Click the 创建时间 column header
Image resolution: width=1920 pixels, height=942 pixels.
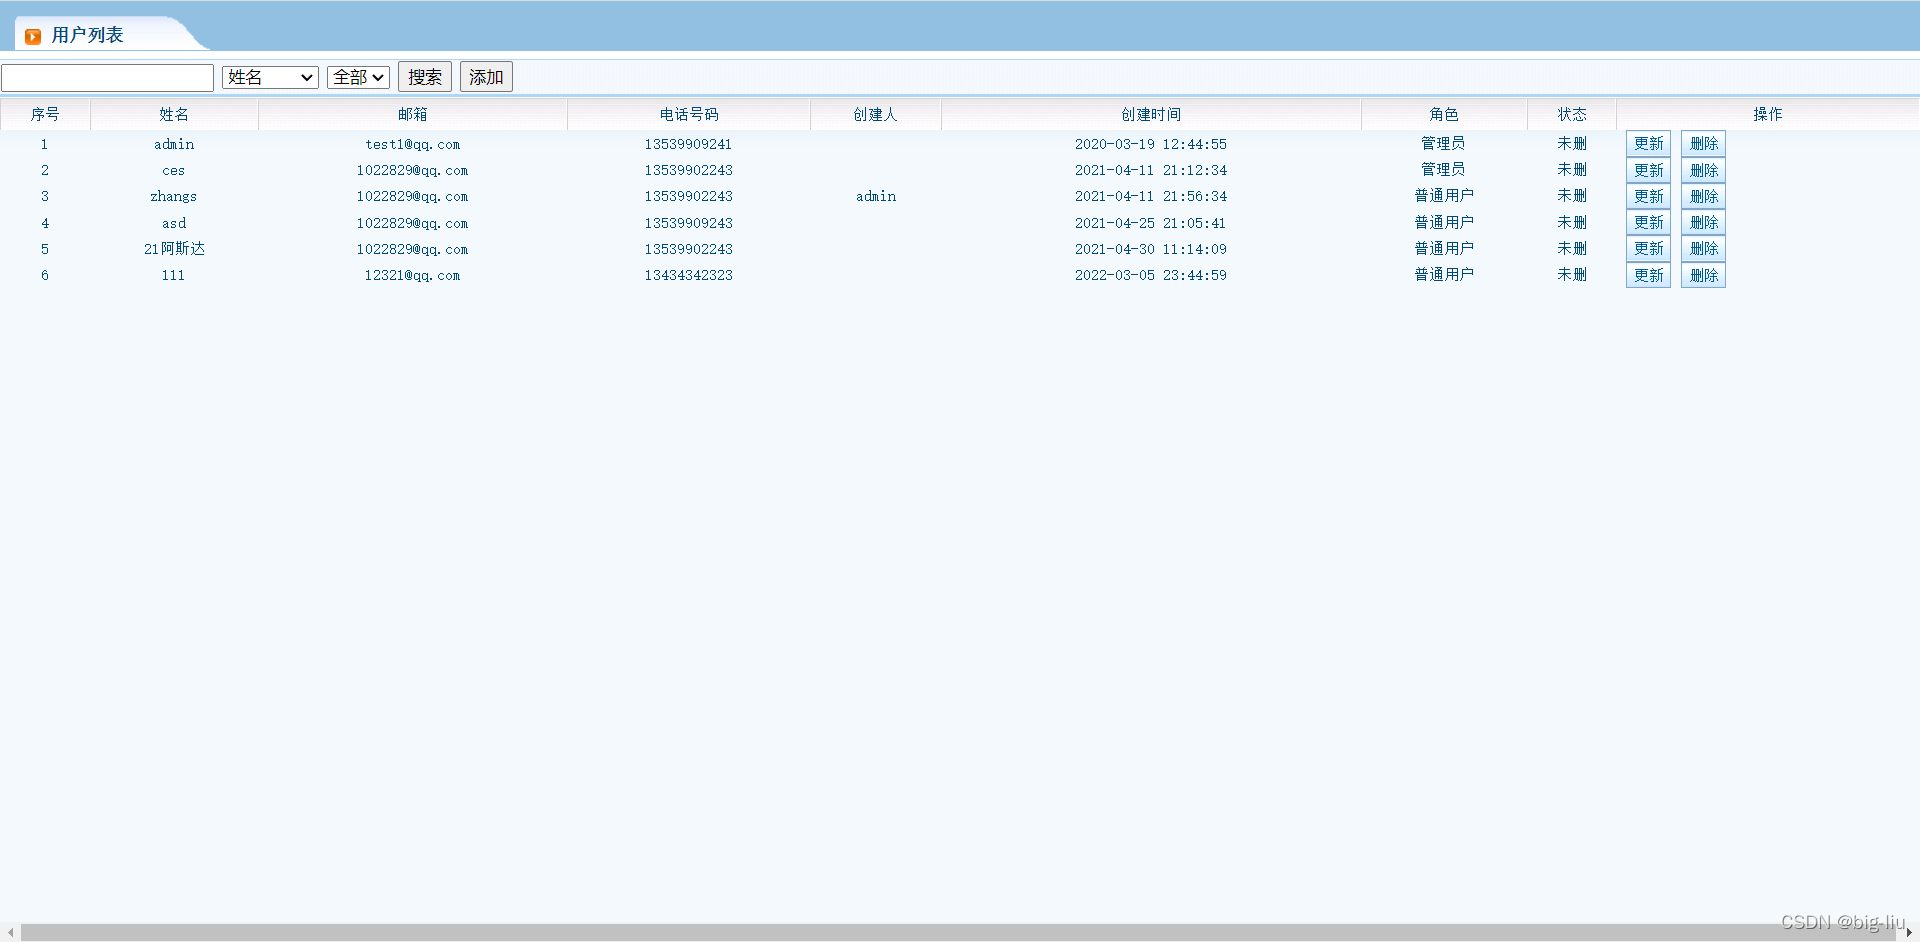pos(1151,114)
